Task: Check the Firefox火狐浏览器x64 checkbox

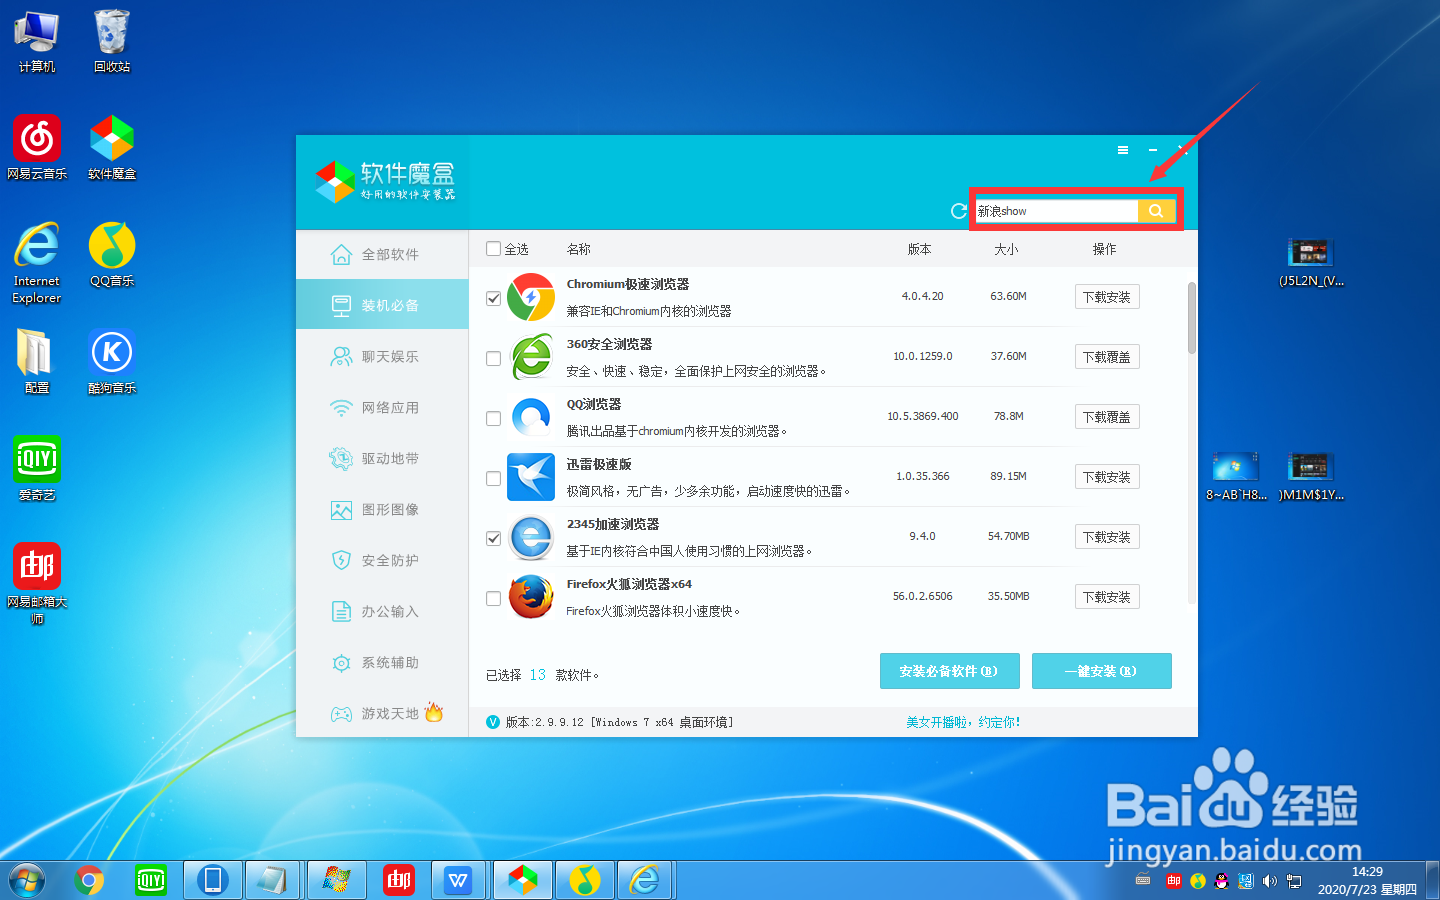Action: (x=493, y=598)
